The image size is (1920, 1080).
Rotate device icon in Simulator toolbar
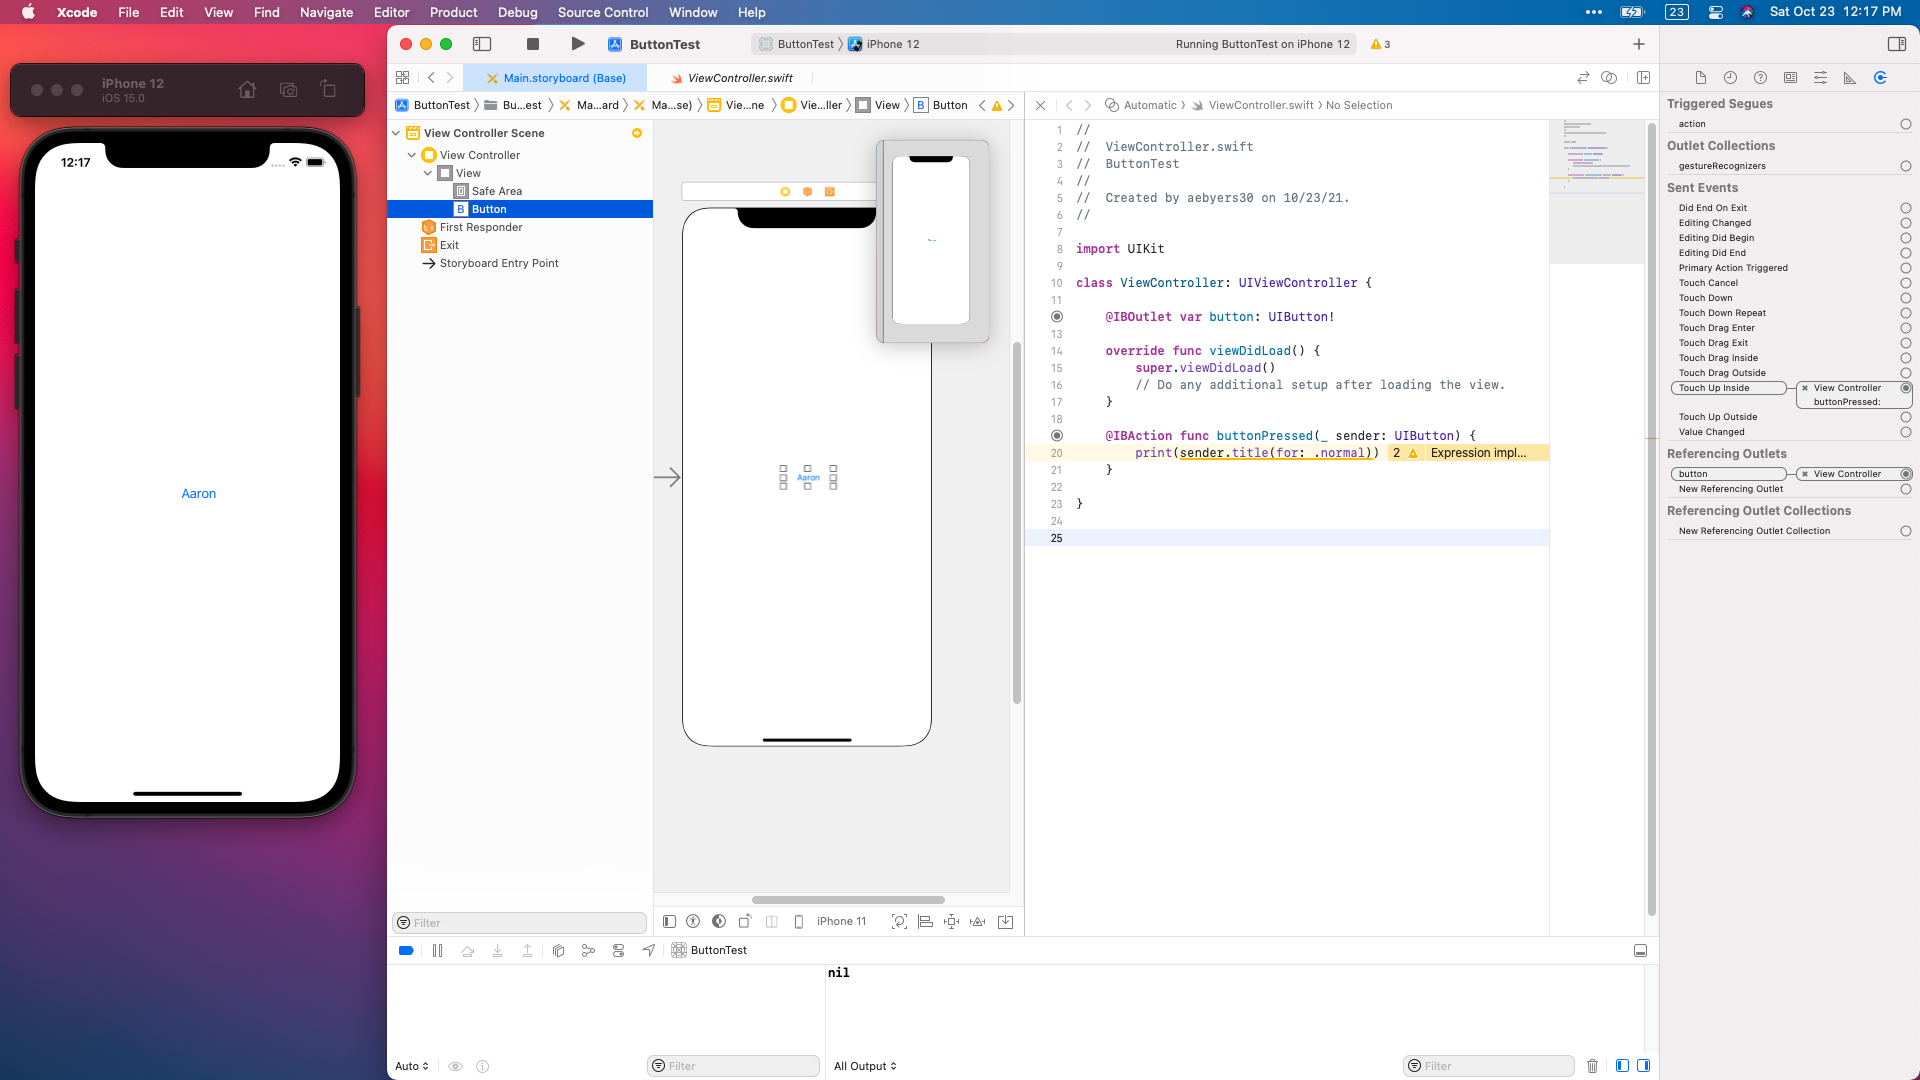328,89
